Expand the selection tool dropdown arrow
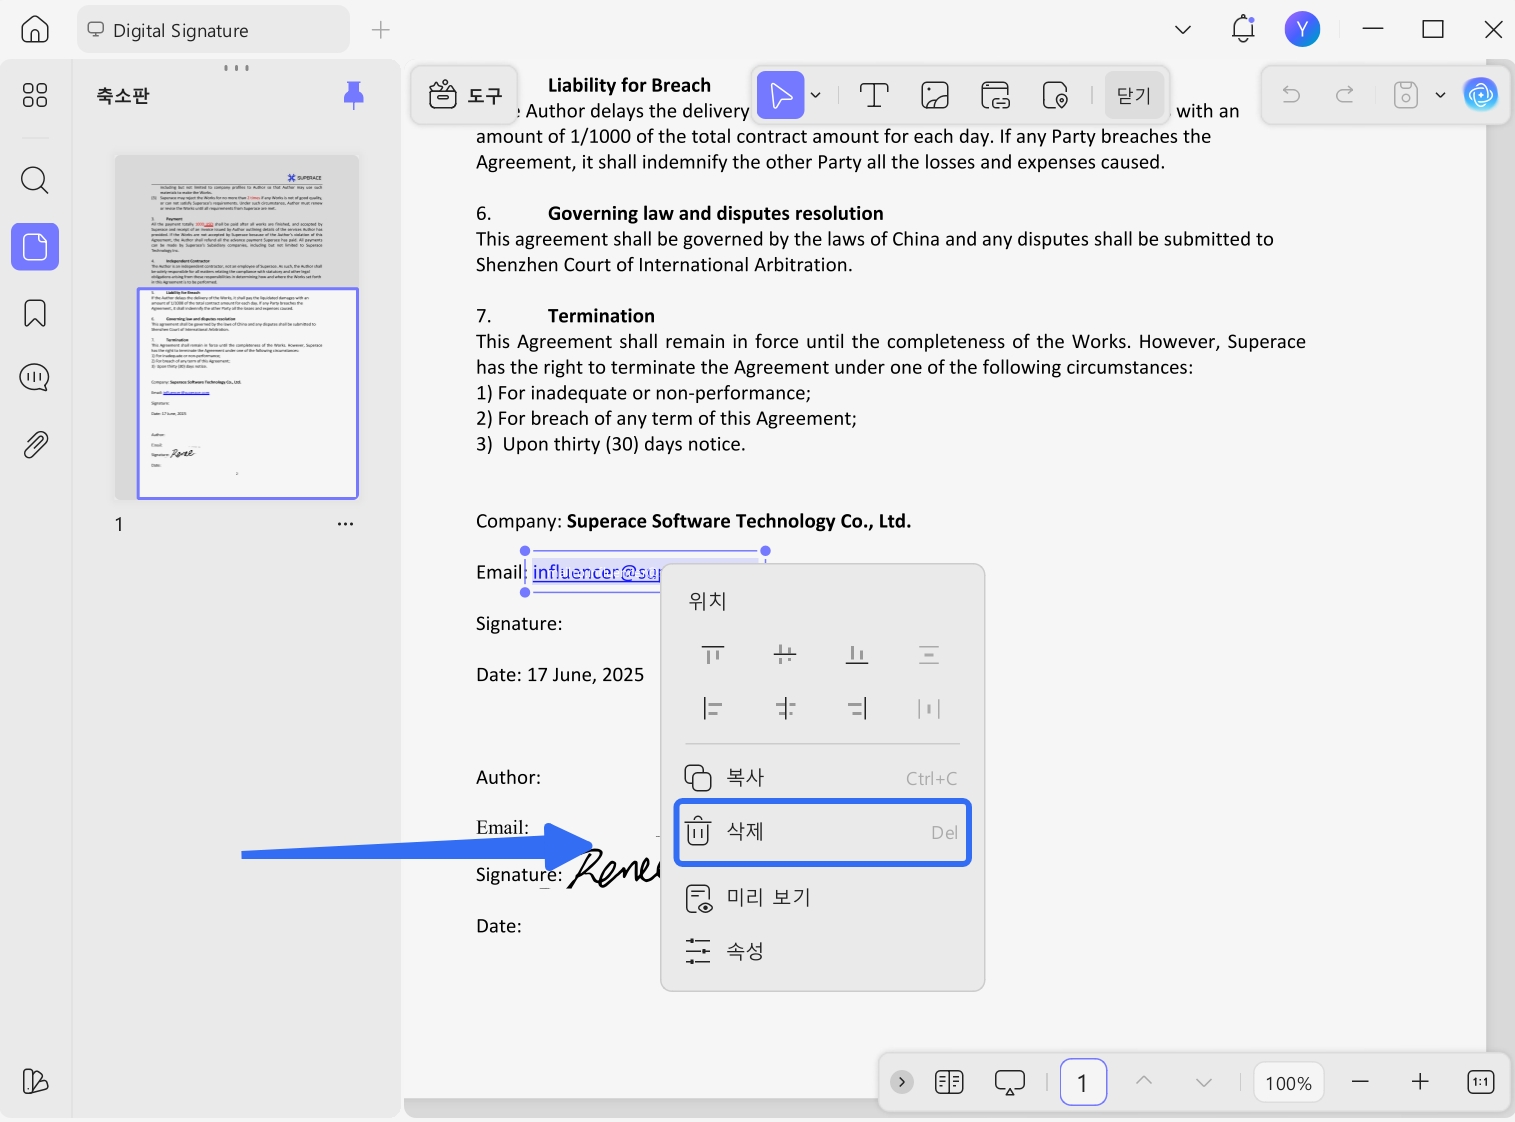 pyautogui.click(x=816, y=96)
